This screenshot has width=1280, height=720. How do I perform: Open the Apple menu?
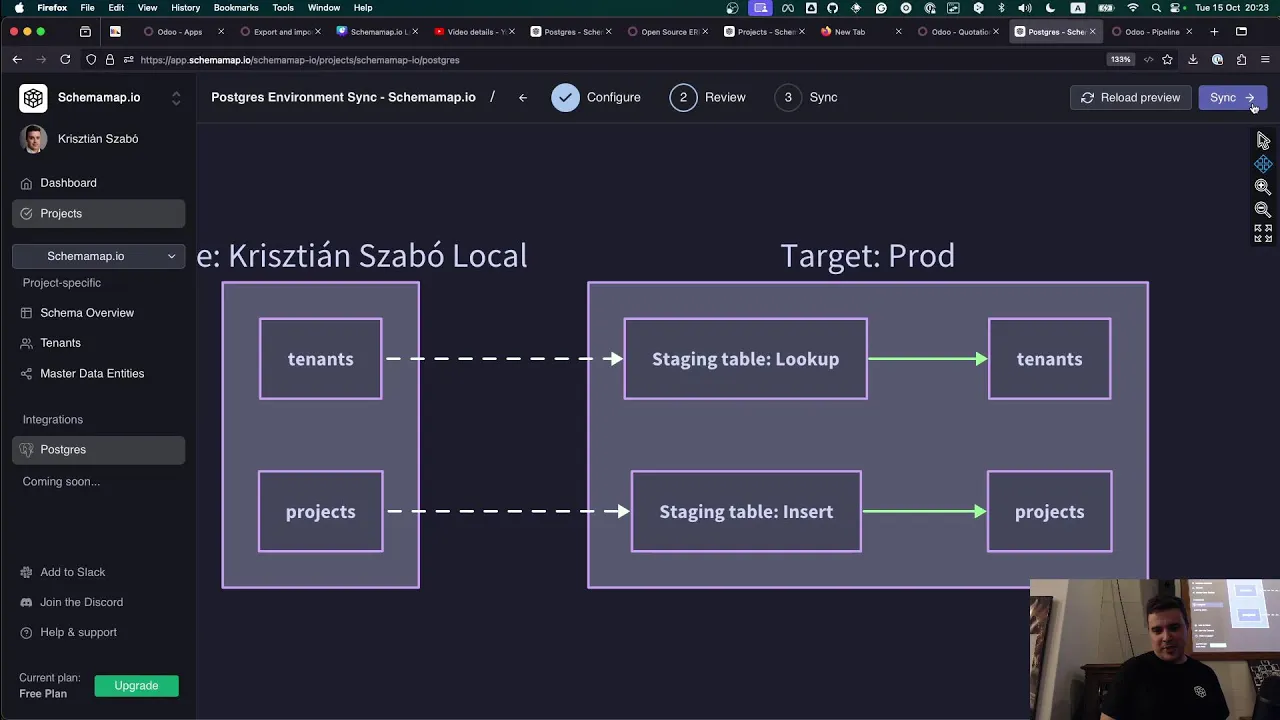click(18, 8)
